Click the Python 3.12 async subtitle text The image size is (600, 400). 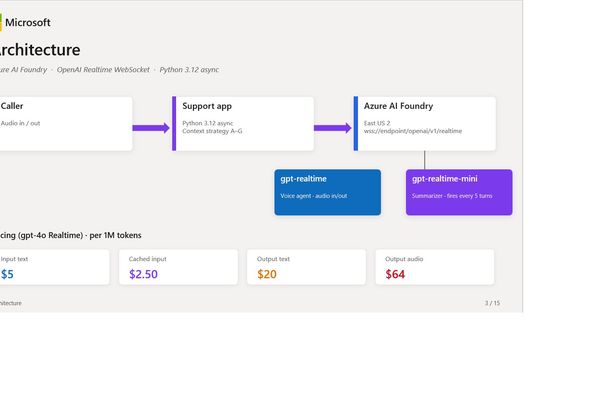(x=189, y=70)
